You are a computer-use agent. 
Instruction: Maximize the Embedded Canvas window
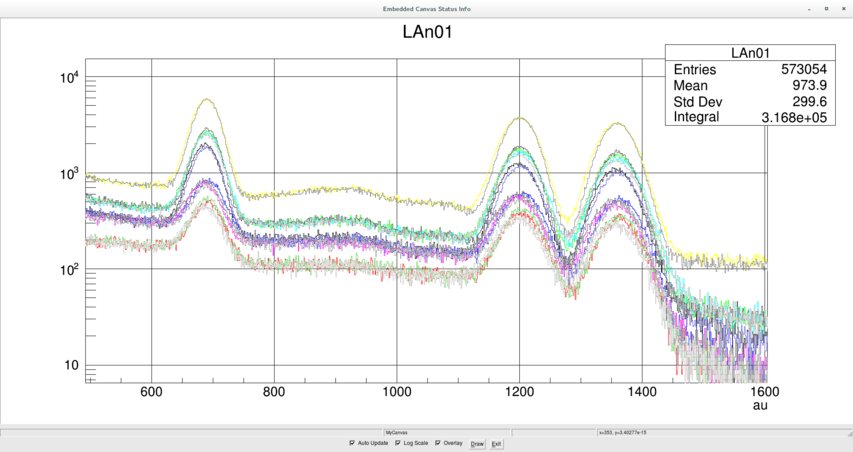[x=826, y=9]
